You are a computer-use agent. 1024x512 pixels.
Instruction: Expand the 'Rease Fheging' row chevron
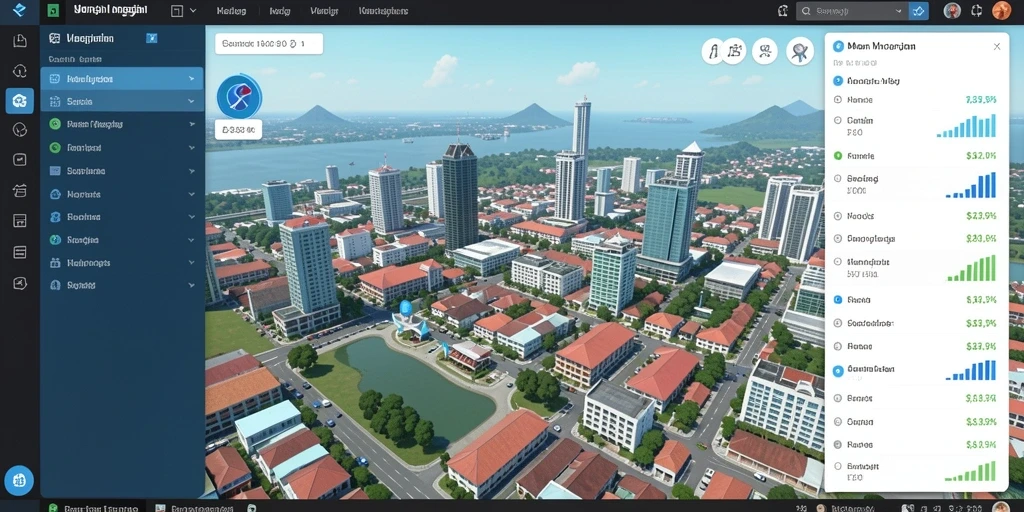click(191, 124)
